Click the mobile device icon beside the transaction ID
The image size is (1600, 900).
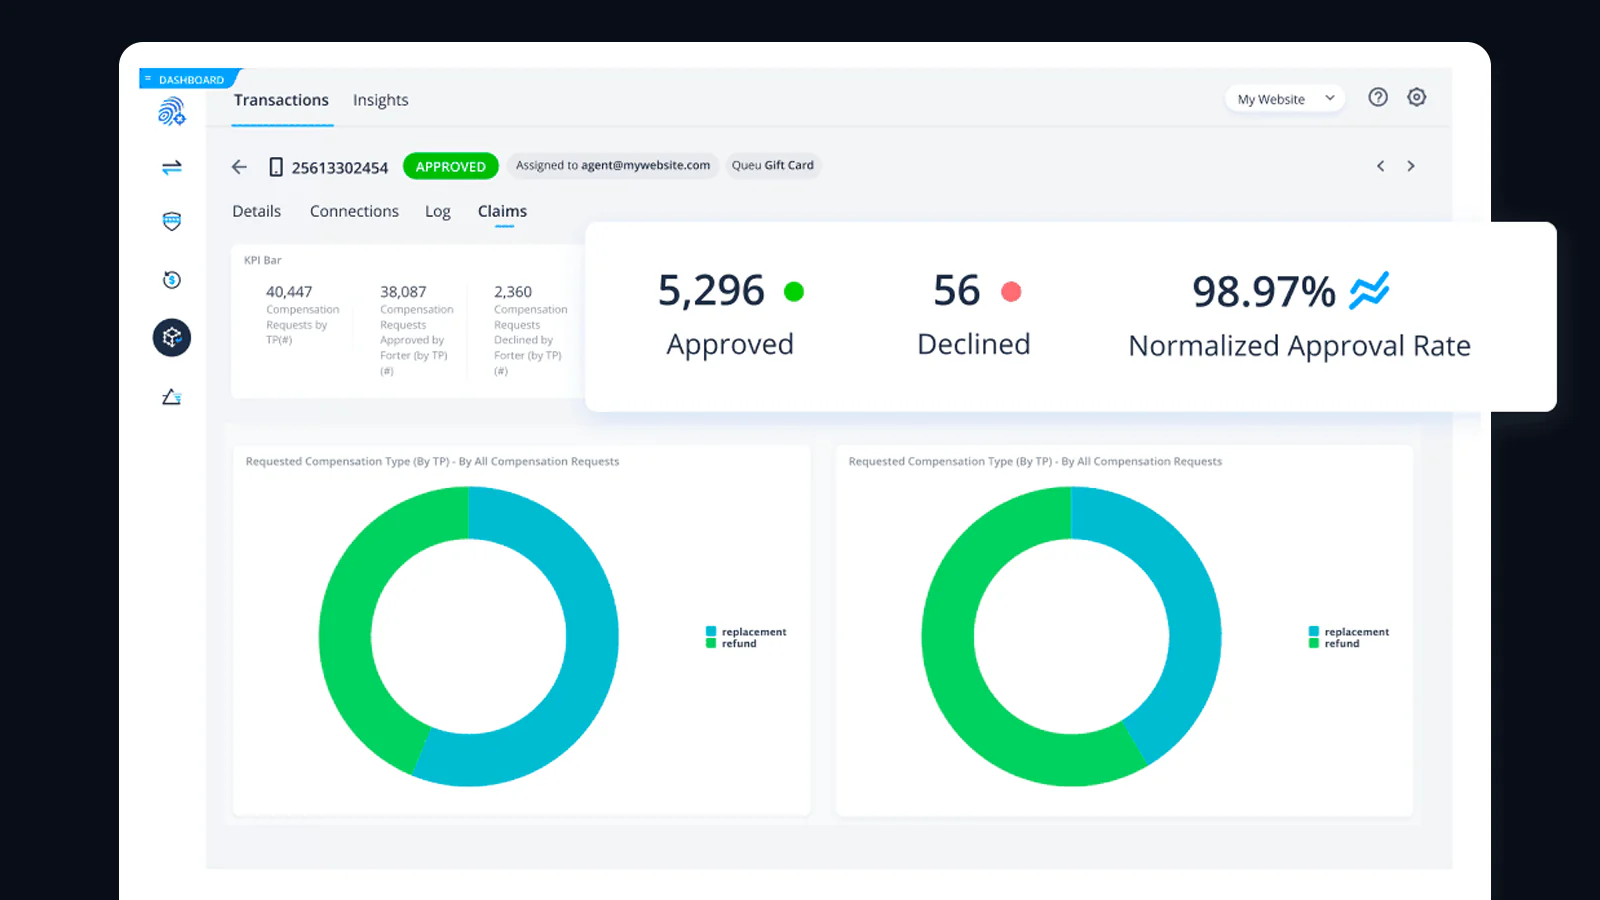tap(276, 167)
